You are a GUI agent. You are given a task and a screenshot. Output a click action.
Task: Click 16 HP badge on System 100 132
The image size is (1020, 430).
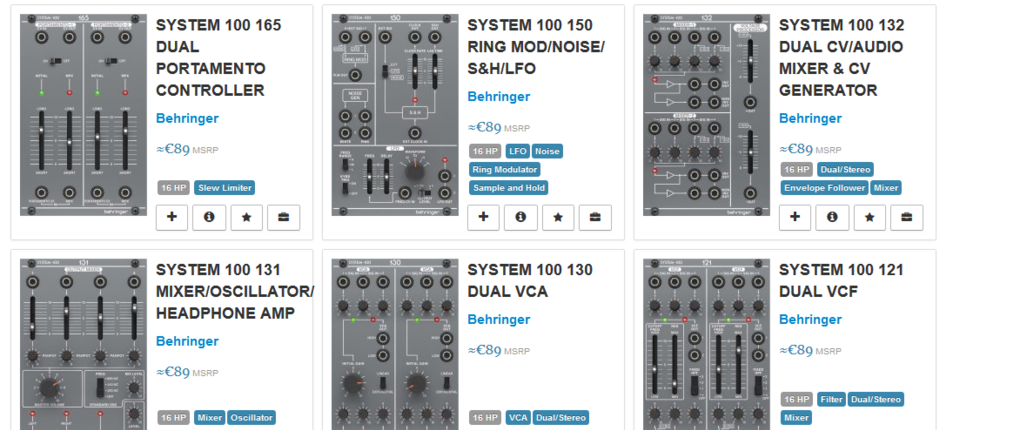point(797,170)
